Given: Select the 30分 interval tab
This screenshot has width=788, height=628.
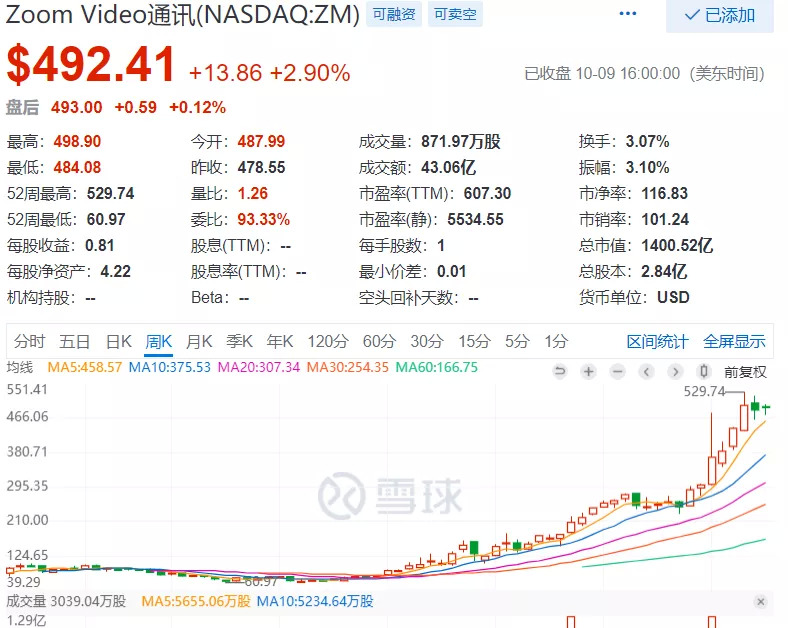Looking at the screenshot, I should 427,342.
